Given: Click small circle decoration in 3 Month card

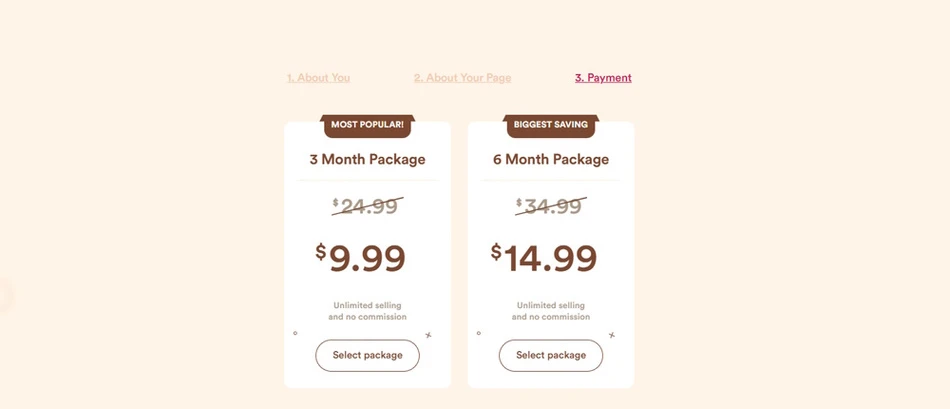Looking at the screenshot, I should click(295, 333).
